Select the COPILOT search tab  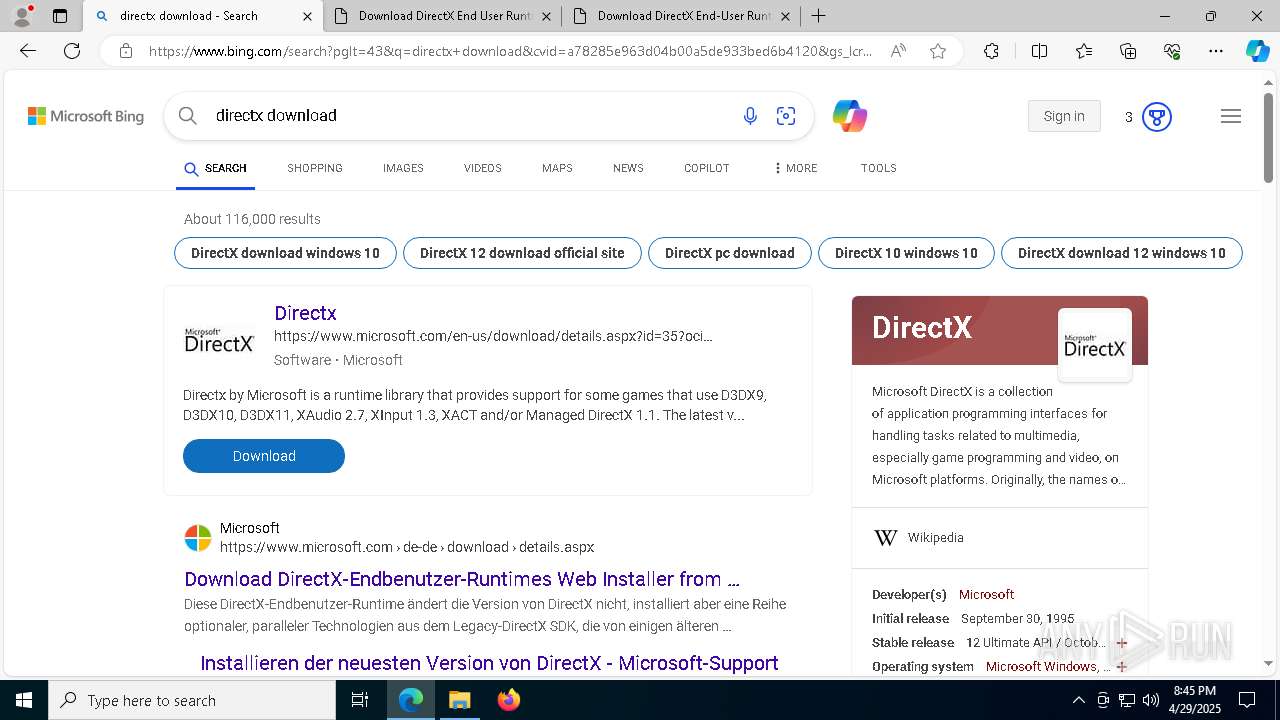click(707, 168)
